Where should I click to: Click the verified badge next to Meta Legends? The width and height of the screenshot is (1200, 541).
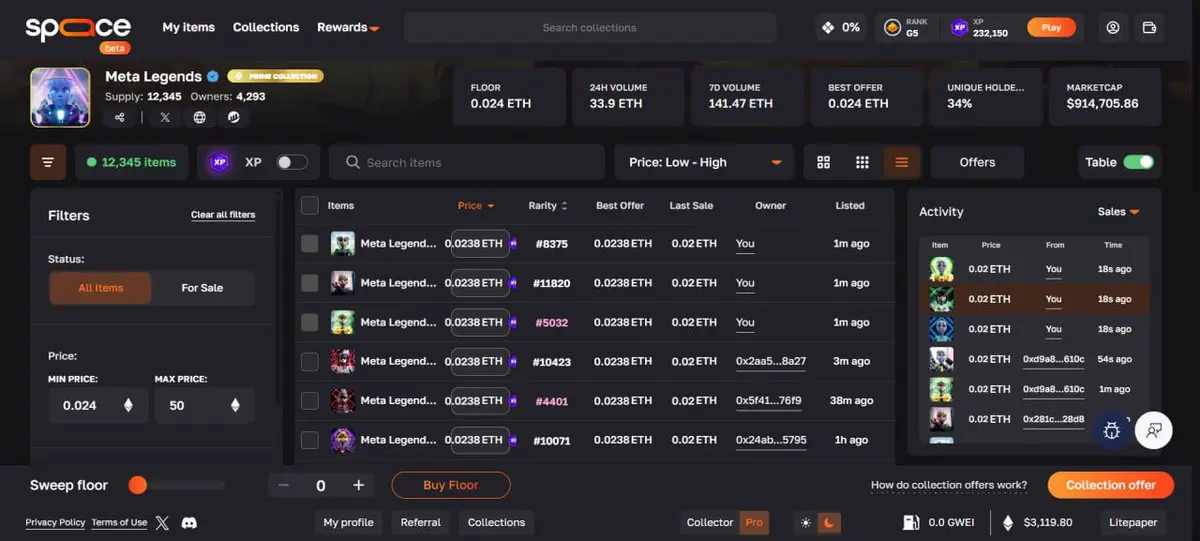point(212,77)
